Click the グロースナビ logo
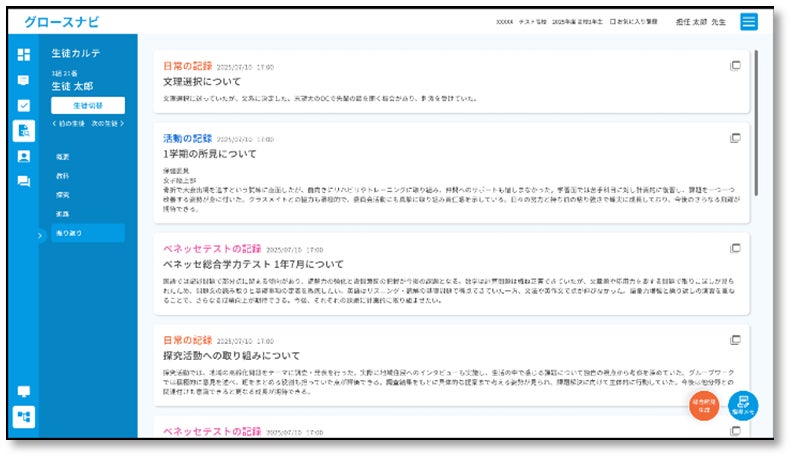The width and height of the screenshot is (793, 459). (x=62, y=22)
